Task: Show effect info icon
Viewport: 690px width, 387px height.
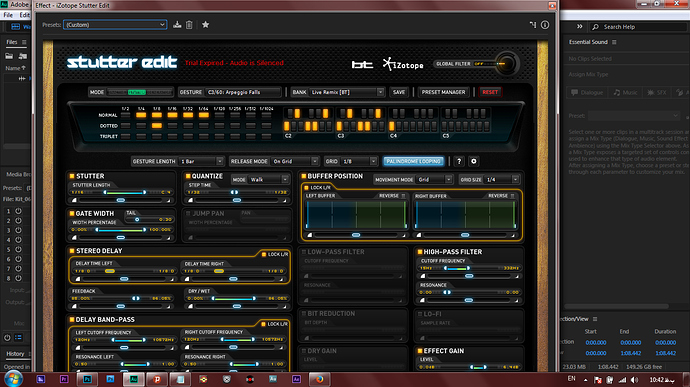Action: (545, 25)
